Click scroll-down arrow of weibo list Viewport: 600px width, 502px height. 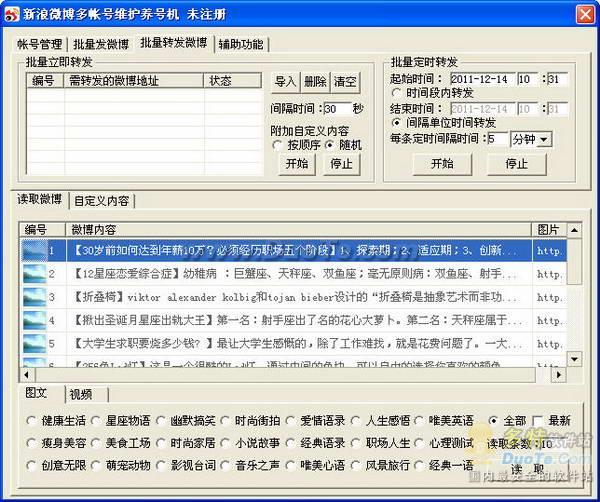click(574, 359)
